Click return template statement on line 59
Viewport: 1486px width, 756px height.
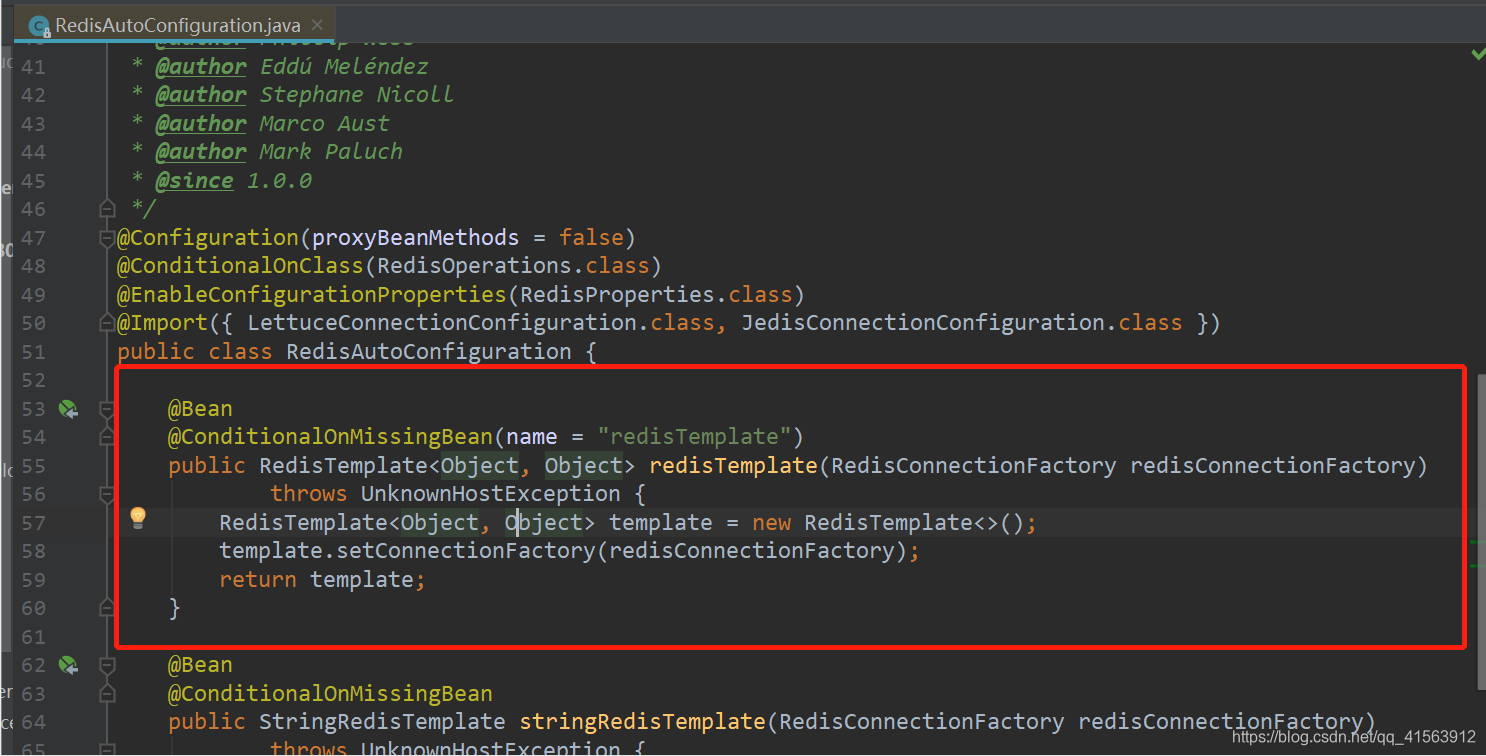coord(322,580)
